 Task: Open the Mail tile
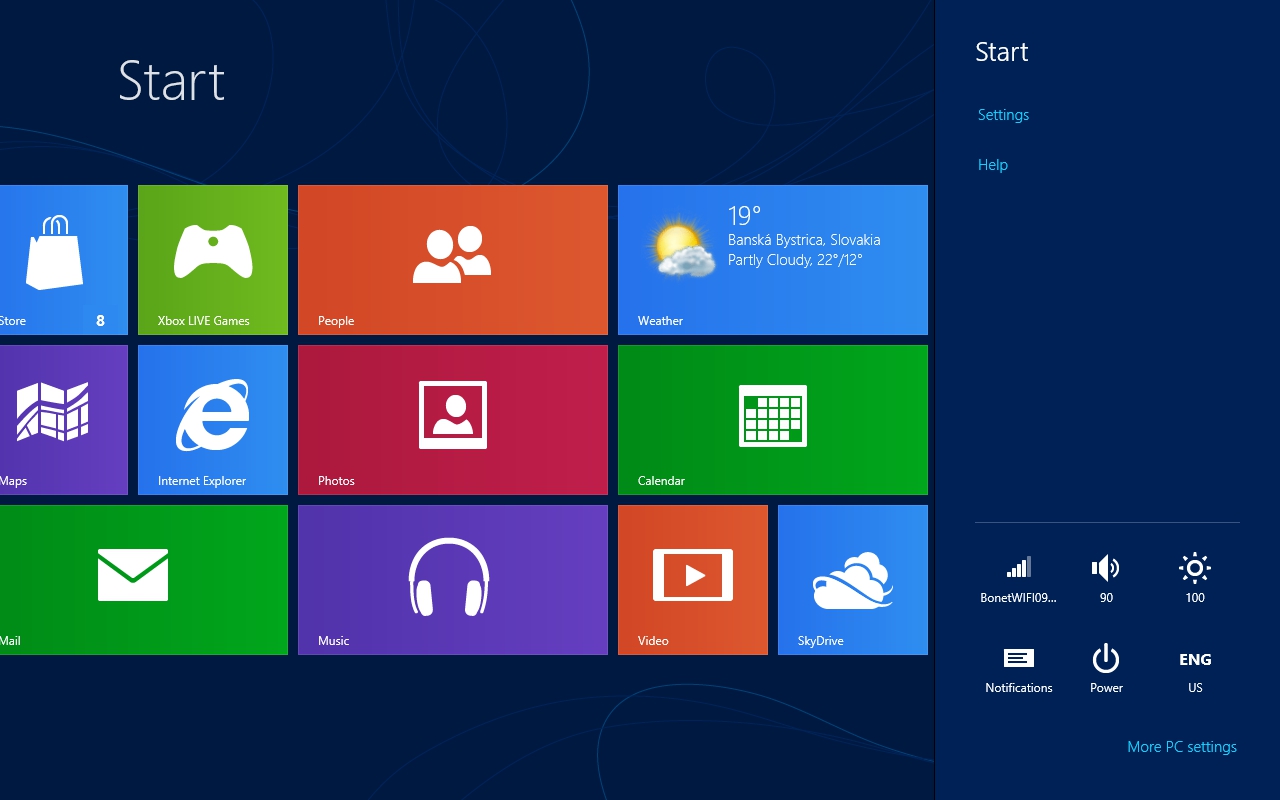tap(144, 580)
